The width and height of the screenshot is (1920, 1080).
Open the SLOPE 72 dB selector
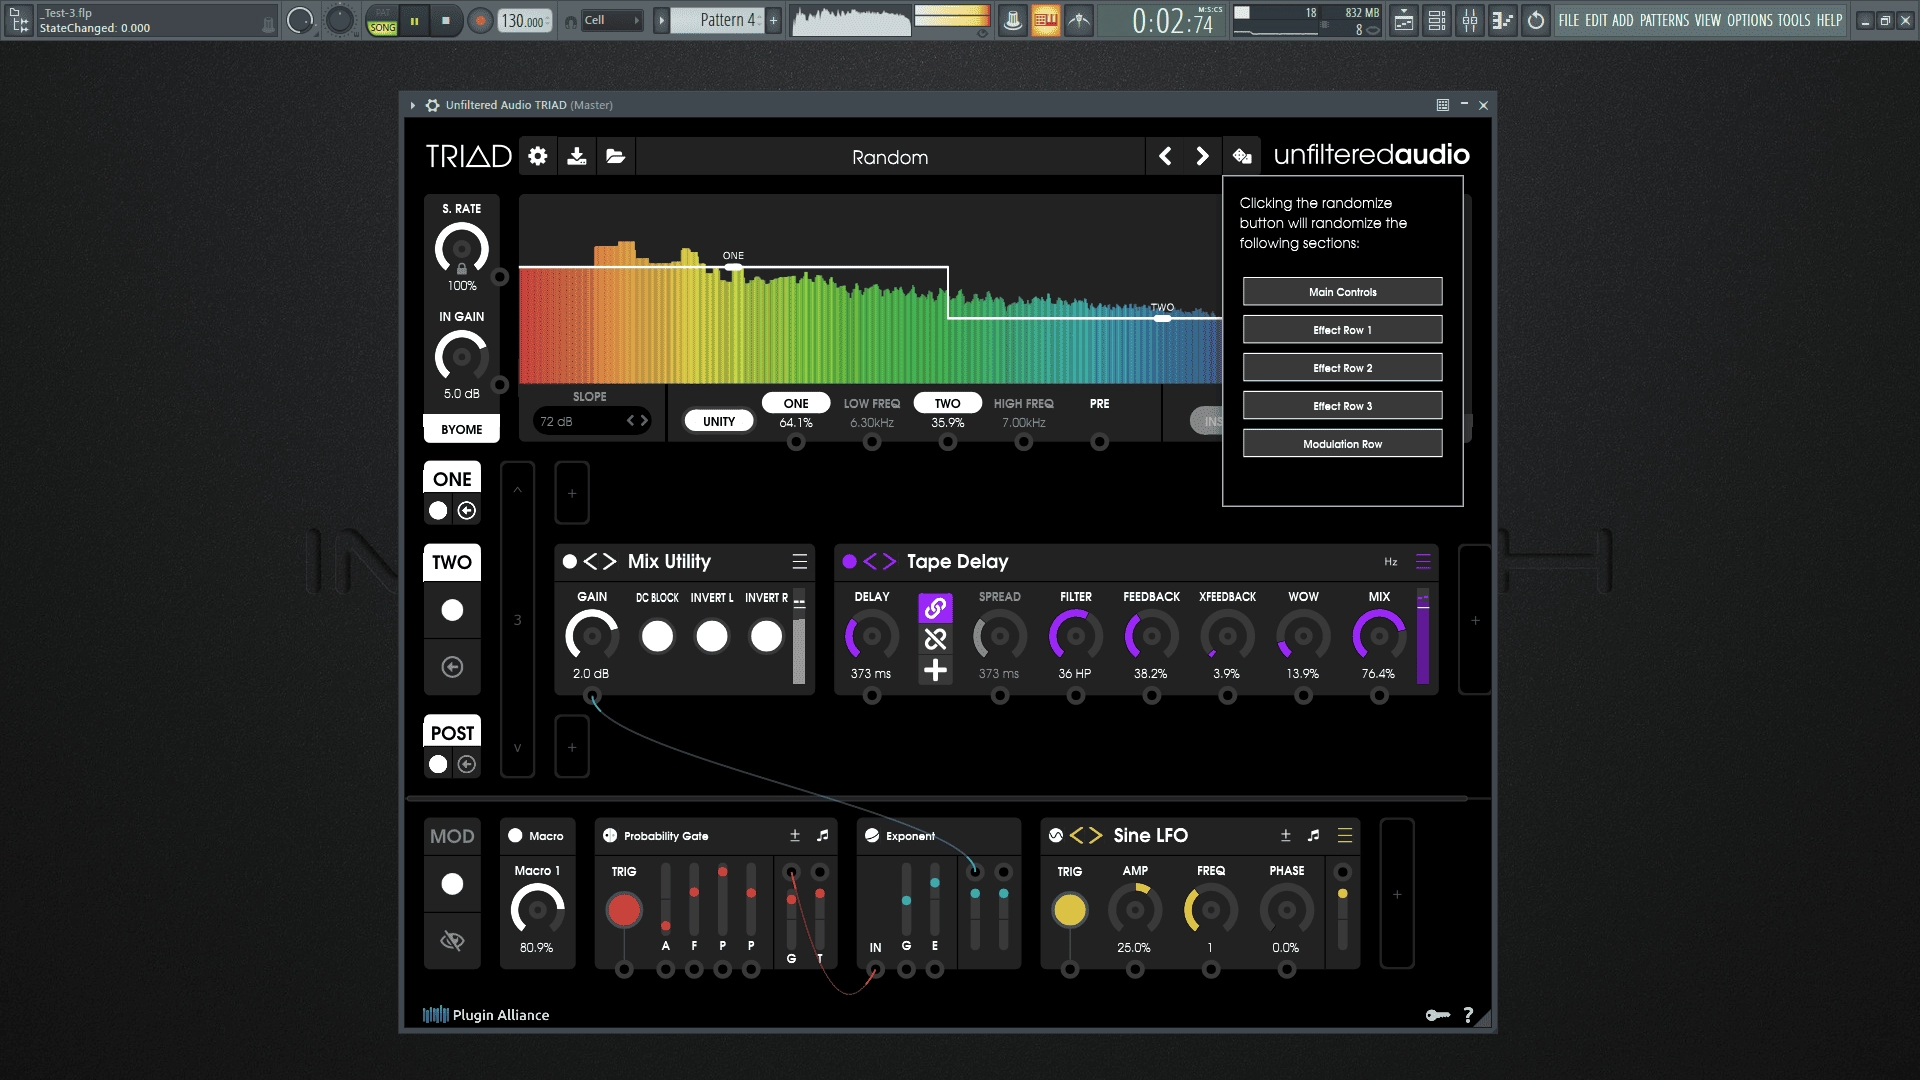point(592,421)
